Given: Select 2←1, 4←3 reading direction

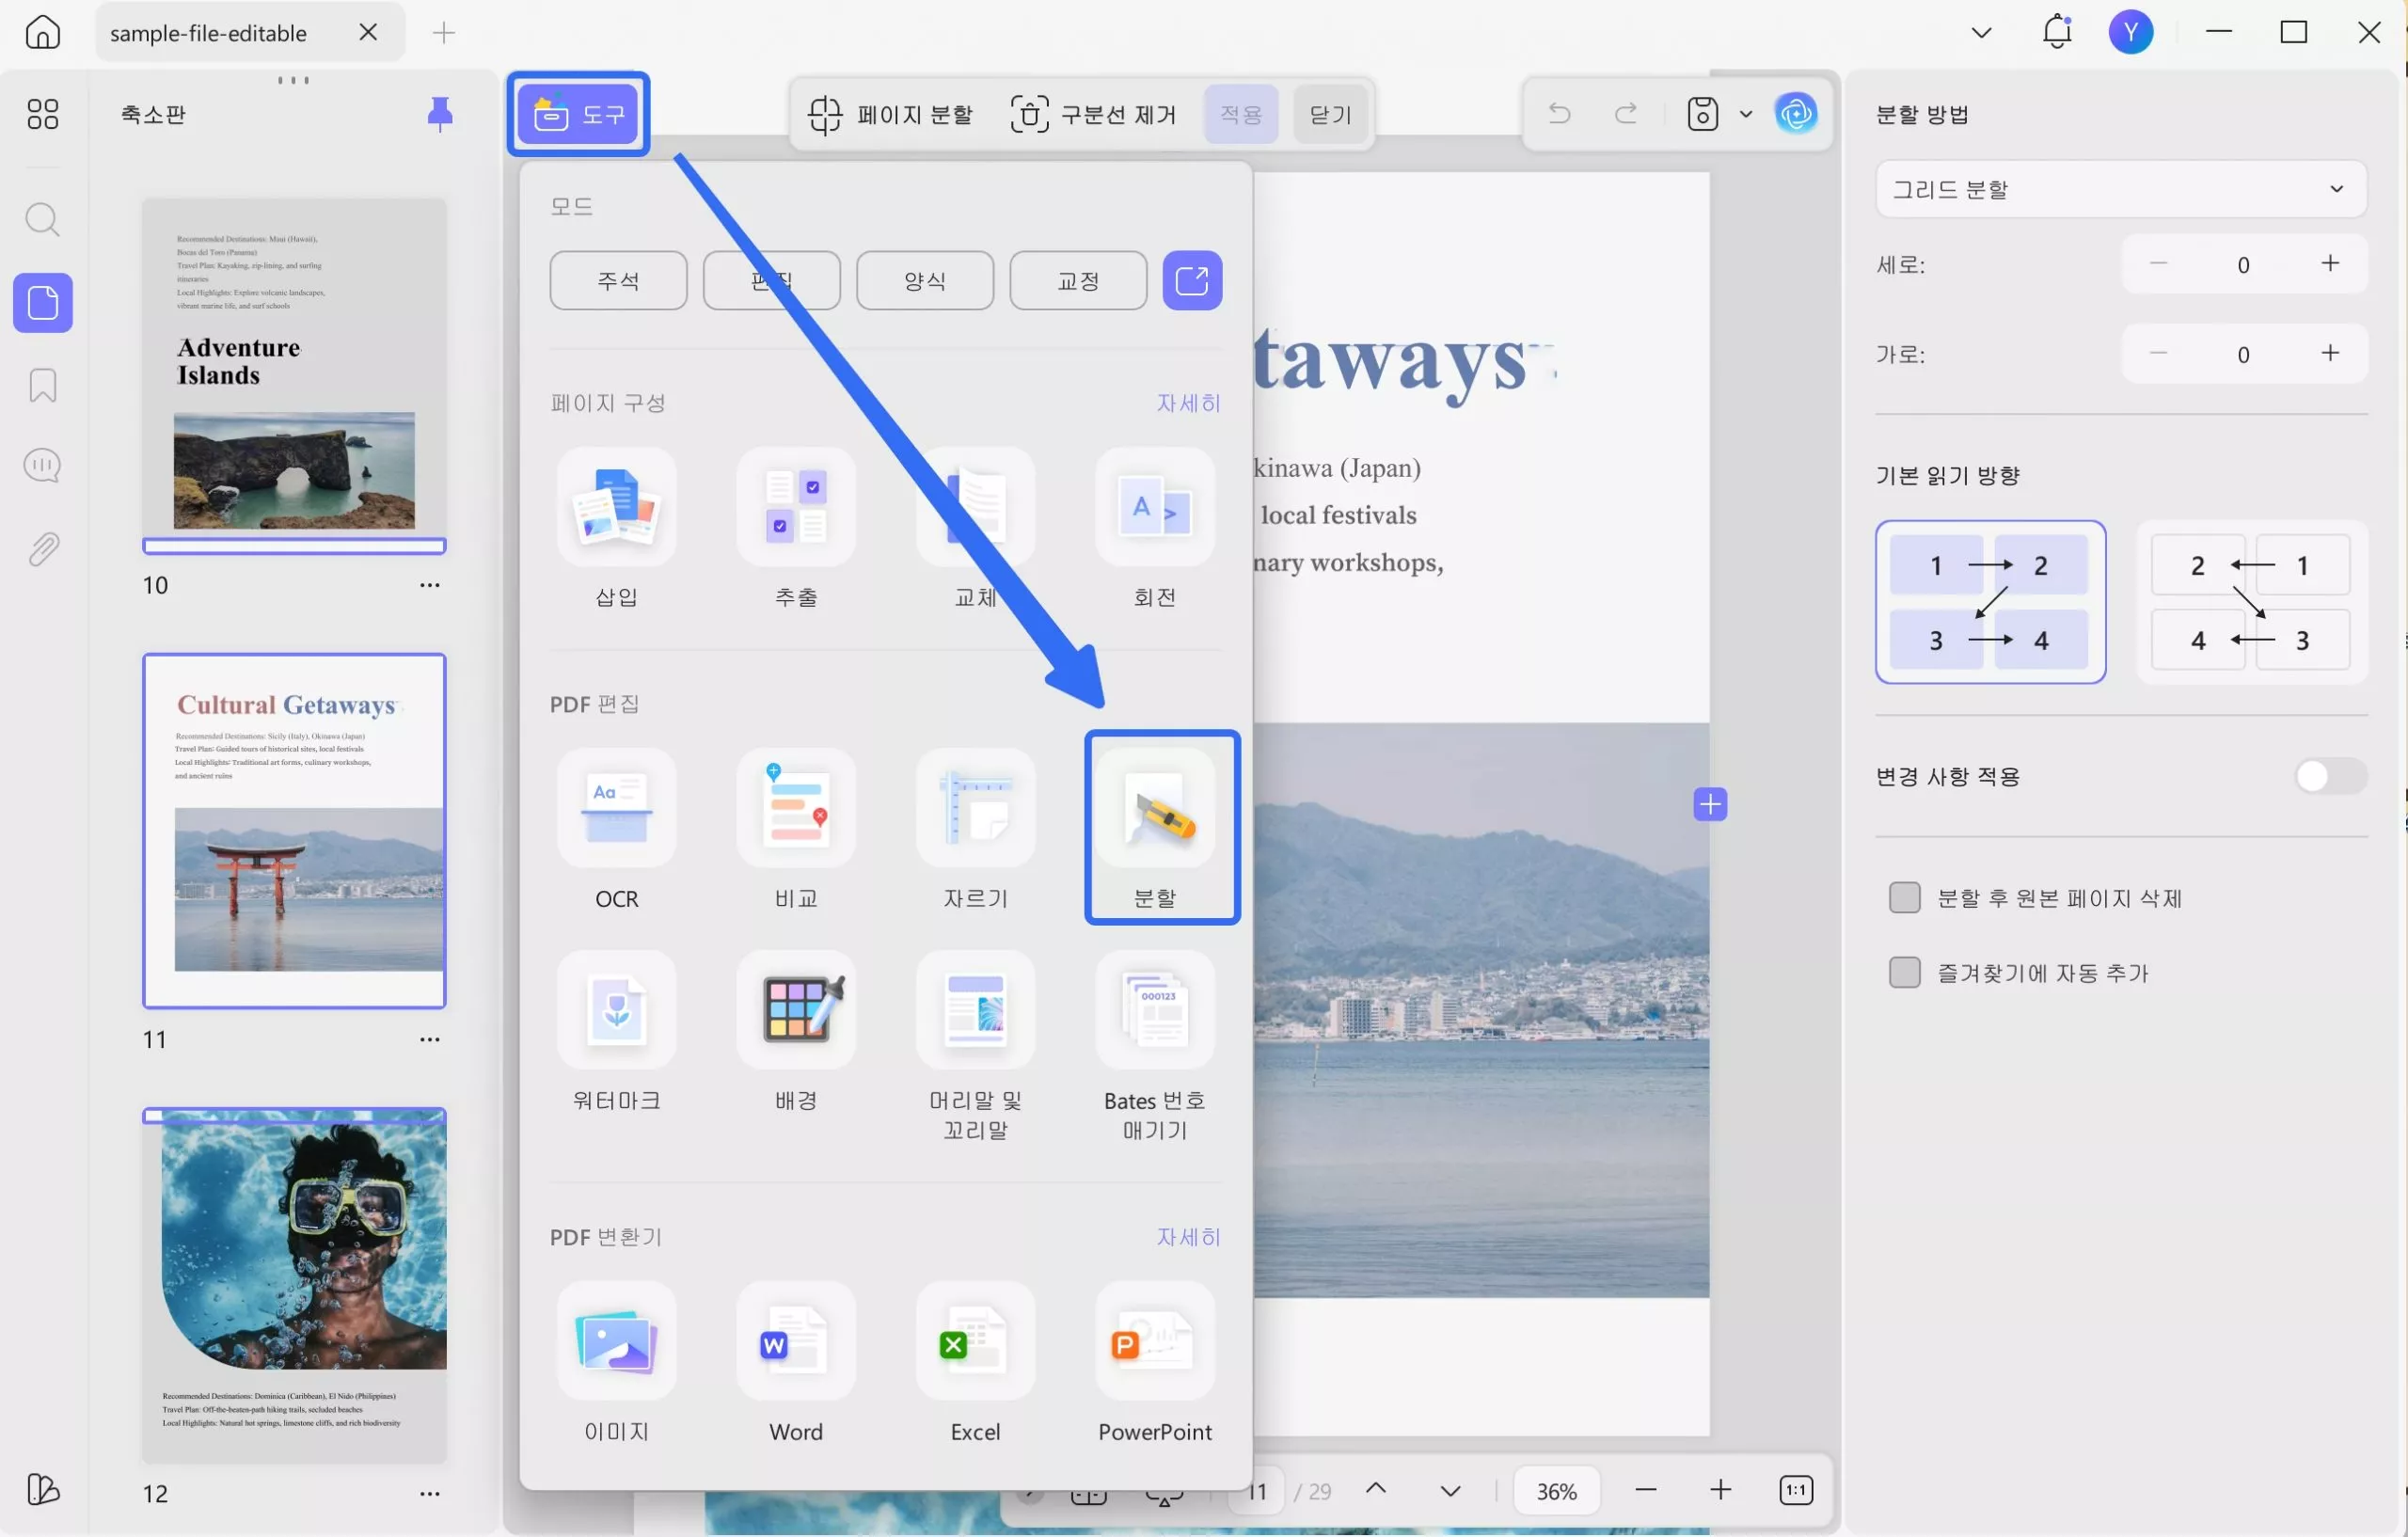Looking at the screenshot, I should (2252, 602).
